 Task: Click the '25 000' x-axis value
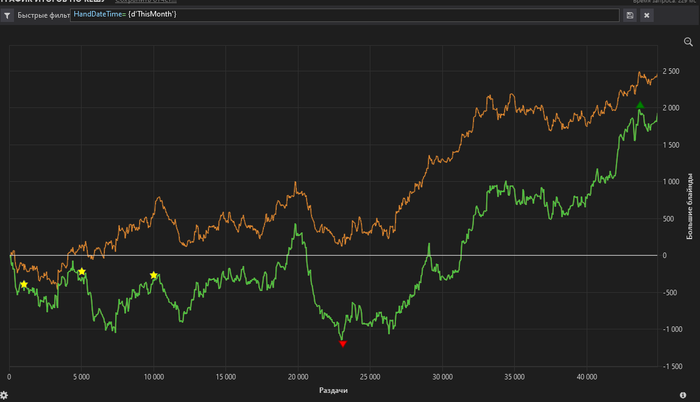(370, 377)
